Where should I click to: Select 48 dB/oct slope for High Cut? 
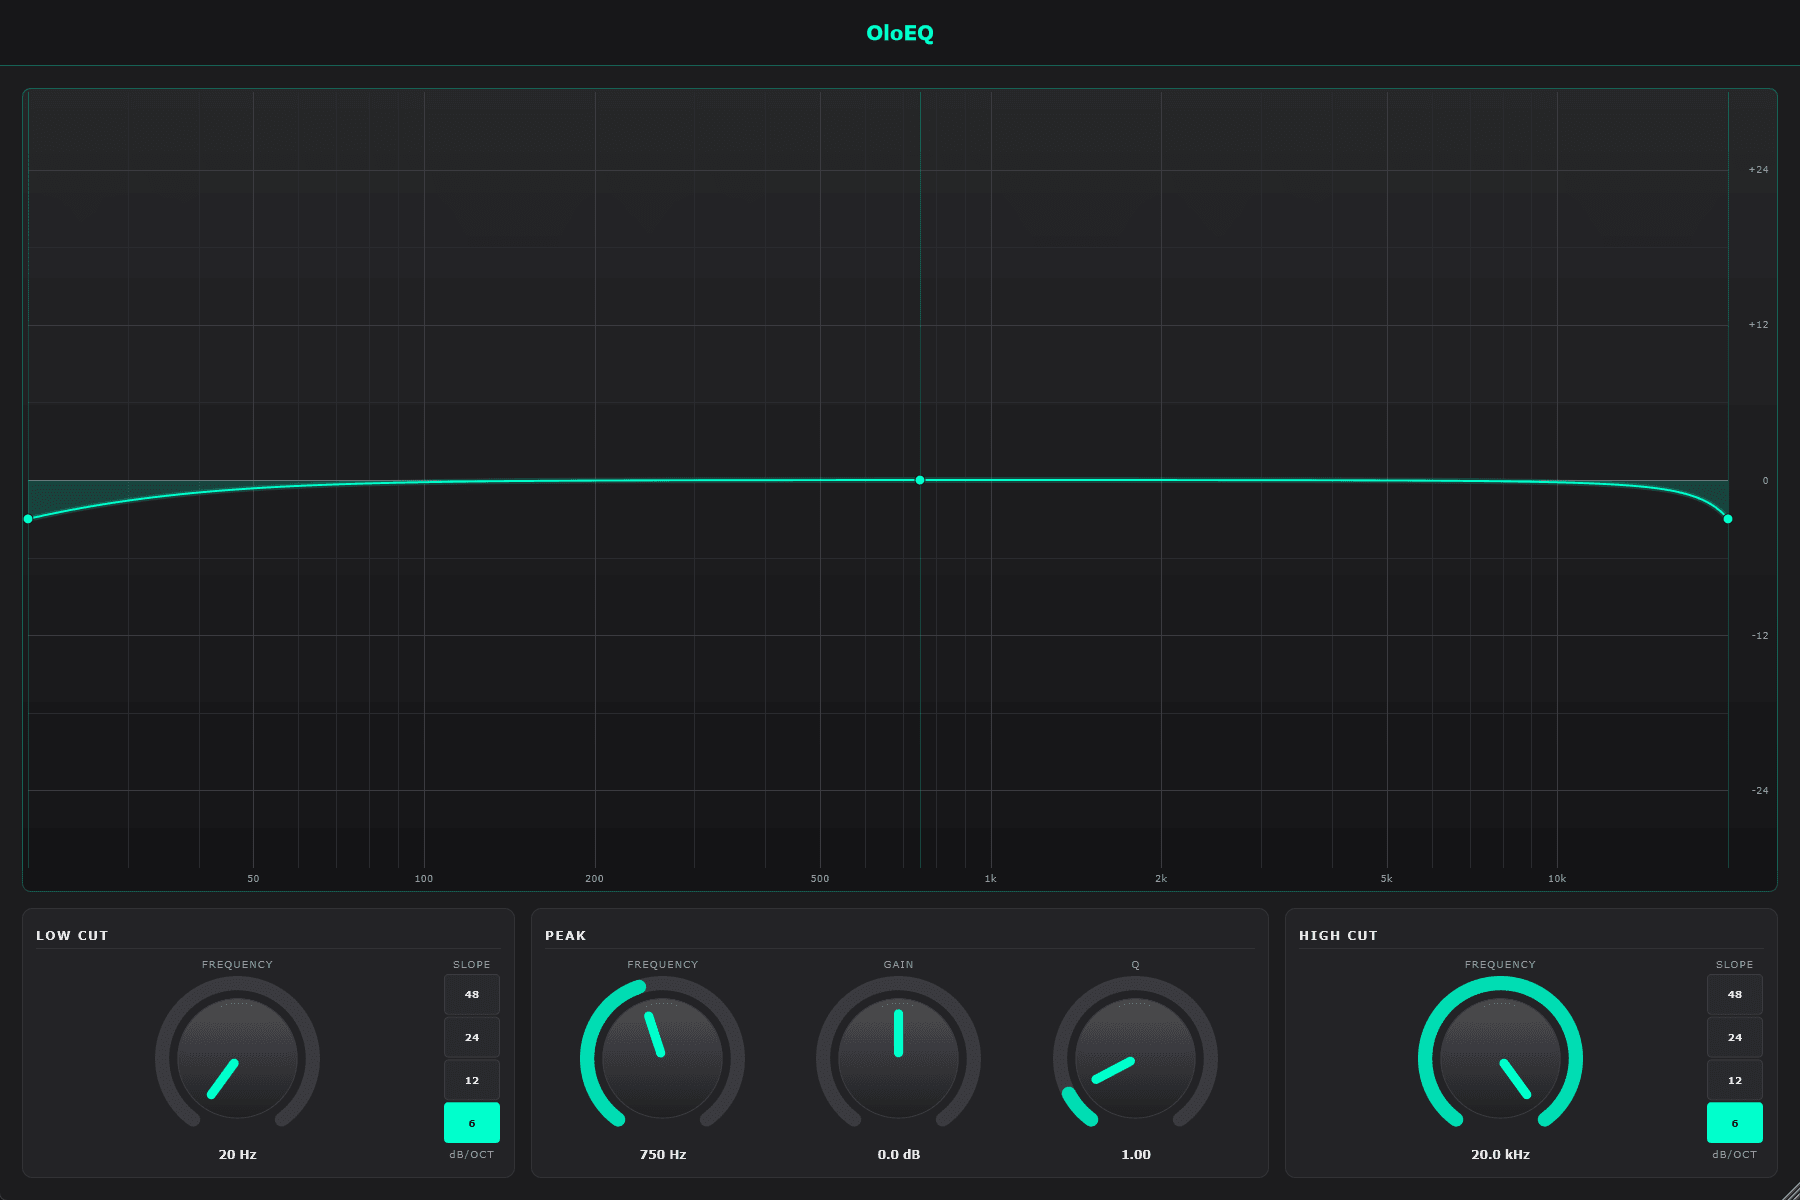tap(1735, 994)
